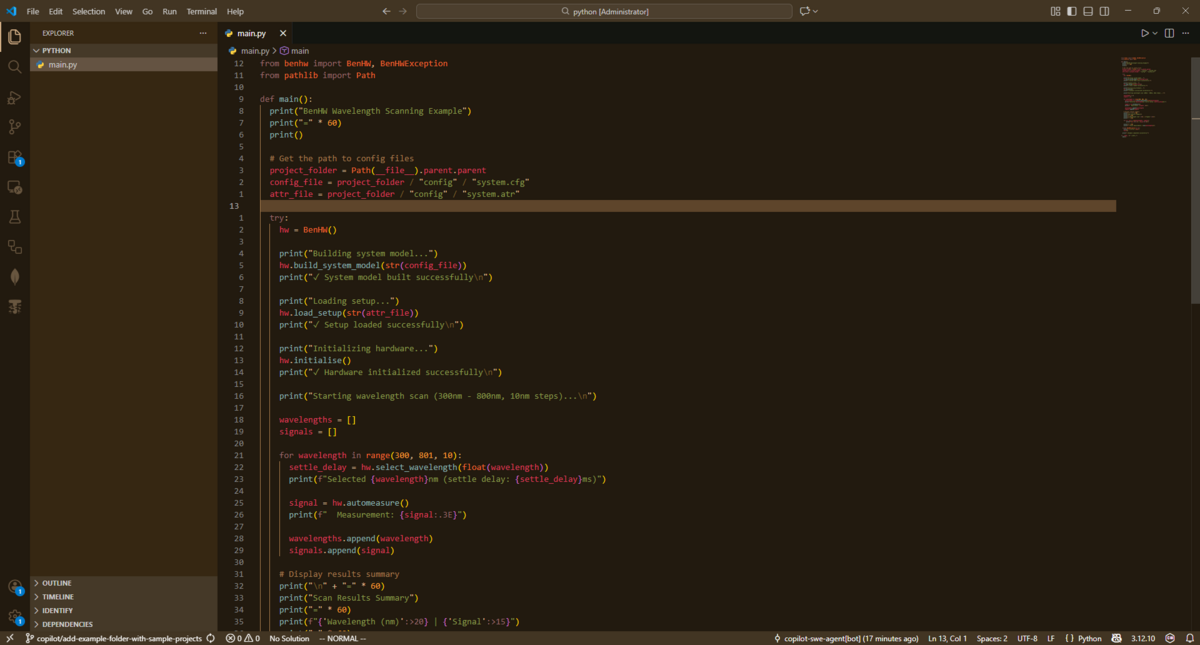Open the Search view in activity bar
Image resolution: width=1200 pixels, height=645 pixels.
(x=14, y=67)
